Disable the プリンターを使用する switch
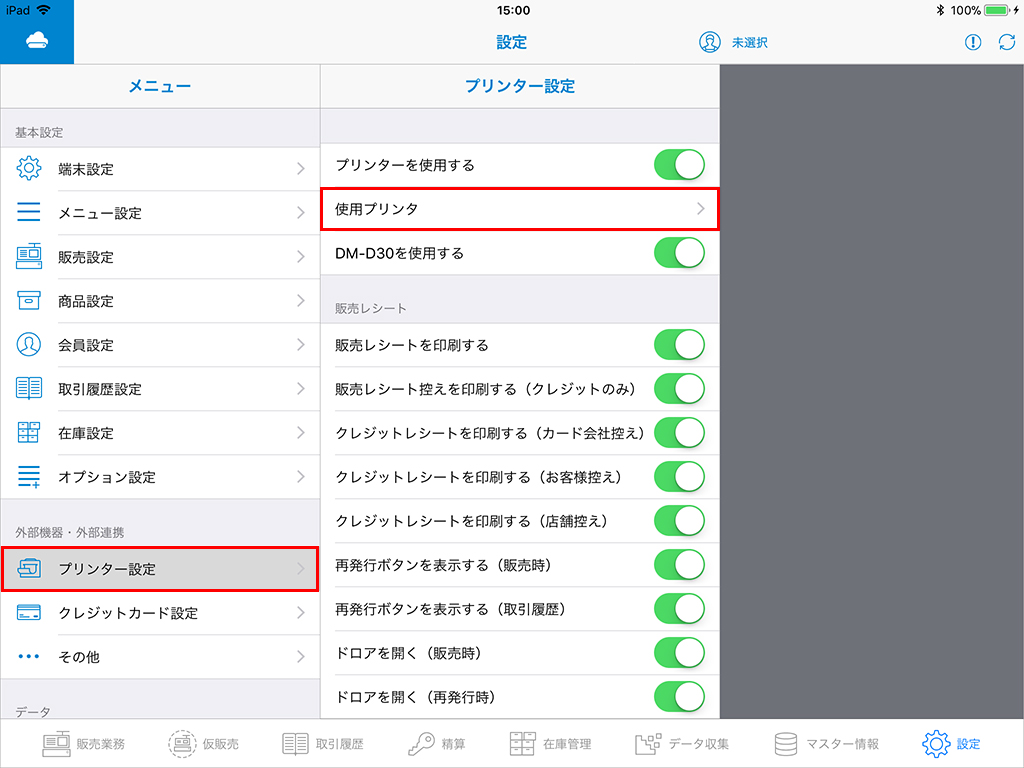This screenshot has height=768, width=1024. [x=679, y=165]
